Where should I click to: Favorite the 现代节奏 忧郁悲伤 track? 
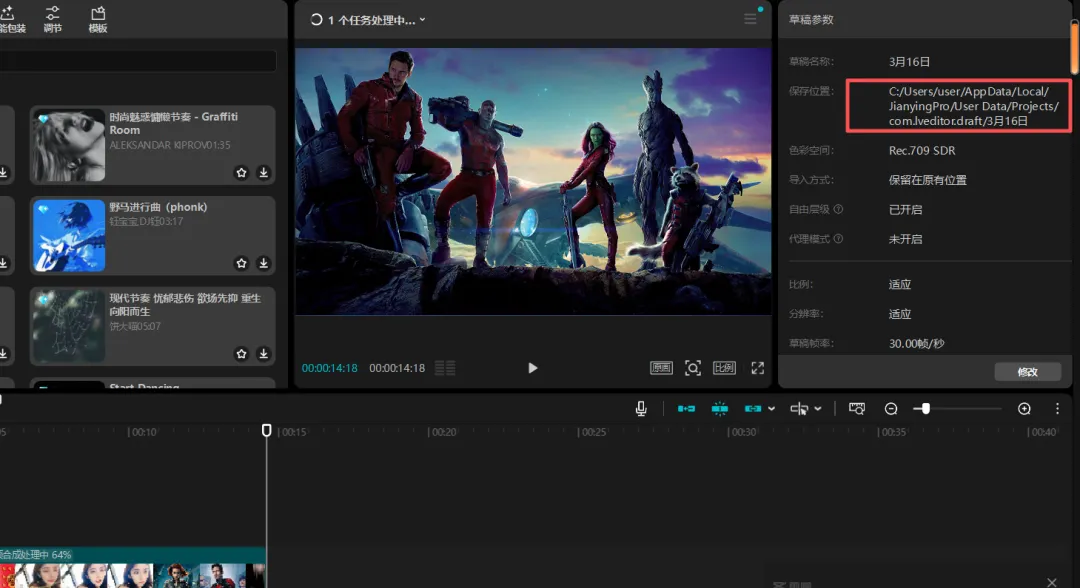coord(241,354)
